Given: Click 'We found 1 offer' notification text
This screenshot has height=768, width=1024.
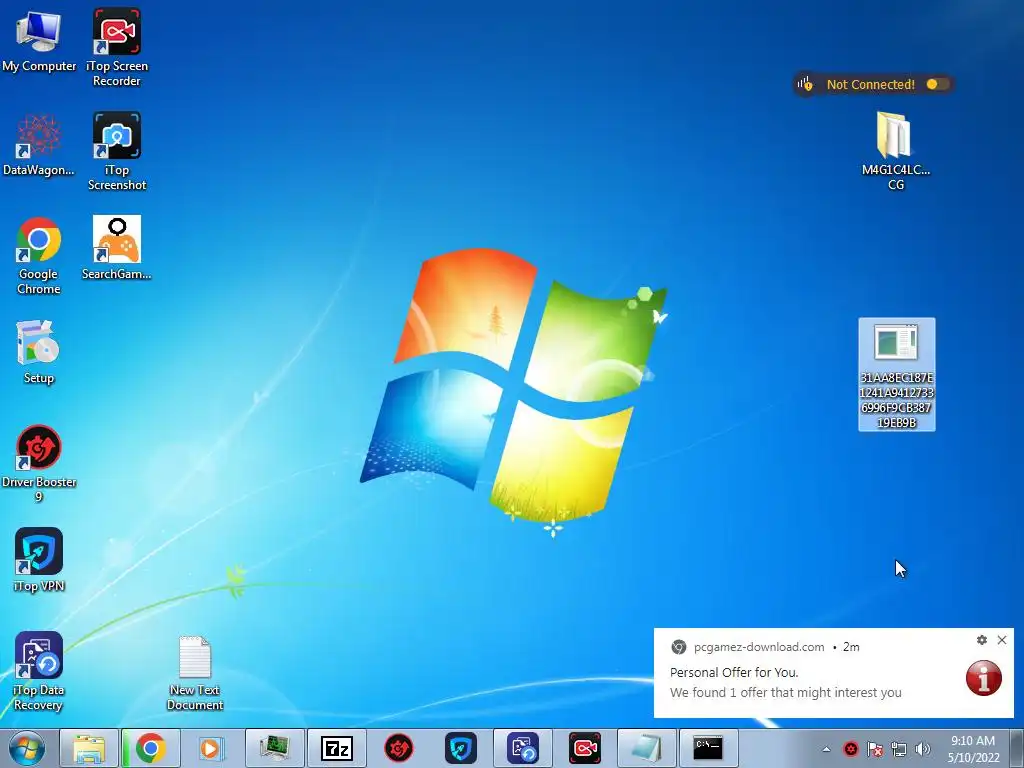Looking at the screenshot, I should tap(786, 692).
